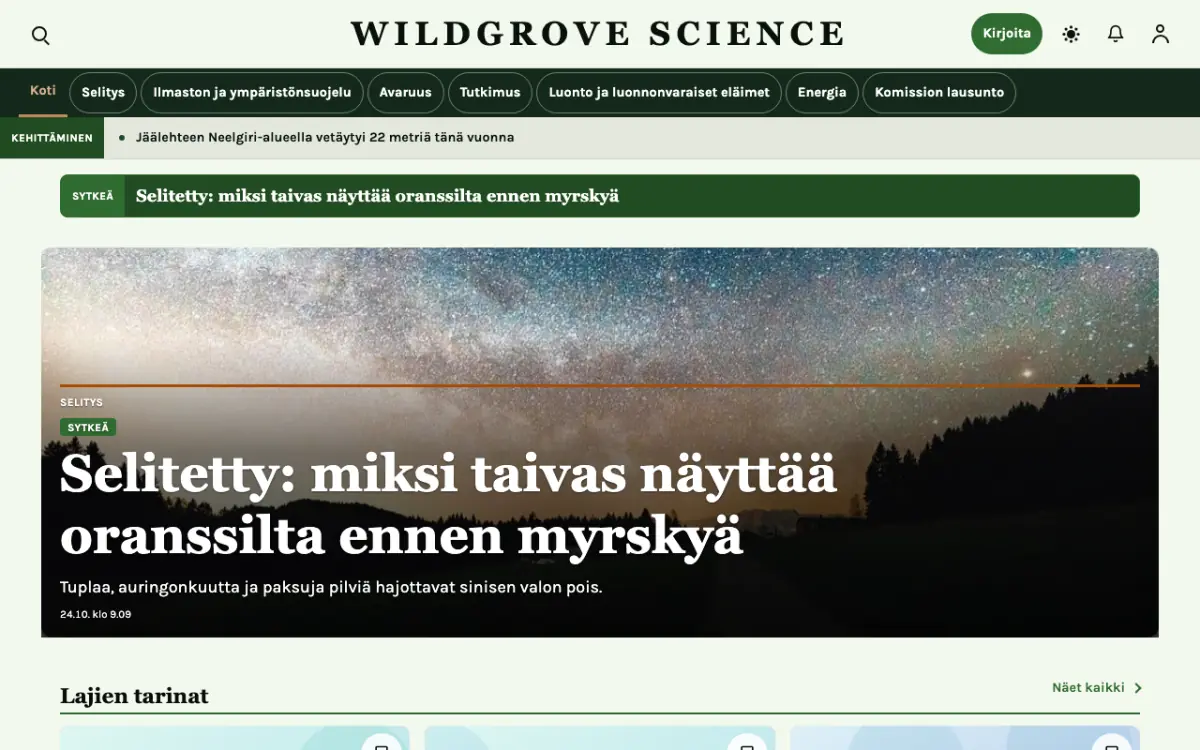1200x750 pixels.
Task: Click the SYTKEÄ badge on hero image
Action: pos(88,427)
